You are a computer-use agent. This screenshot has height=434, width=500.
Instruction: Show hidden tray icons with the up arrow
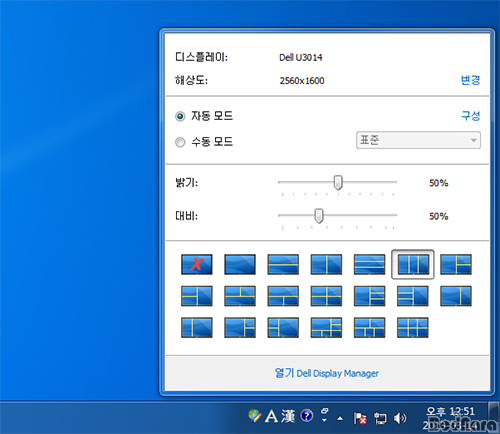click(x=340, y=418)
